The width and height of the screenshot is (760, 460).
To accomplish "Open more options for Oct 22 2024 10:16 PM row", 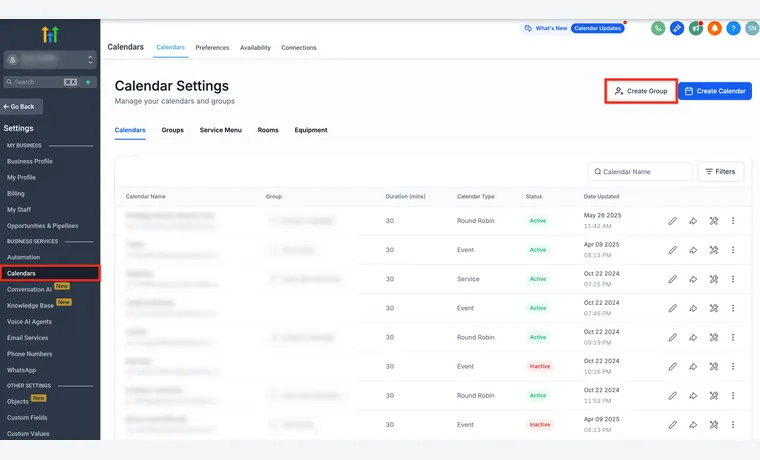I will [x=733, y=366].
